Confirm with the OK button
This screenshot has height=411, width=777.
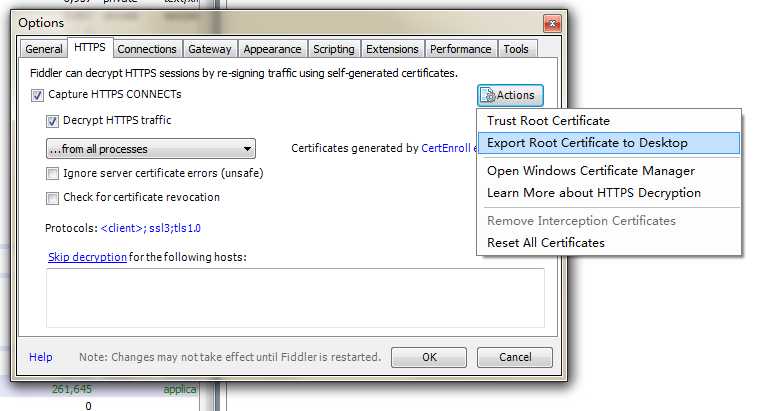click(x=429, y=357)
